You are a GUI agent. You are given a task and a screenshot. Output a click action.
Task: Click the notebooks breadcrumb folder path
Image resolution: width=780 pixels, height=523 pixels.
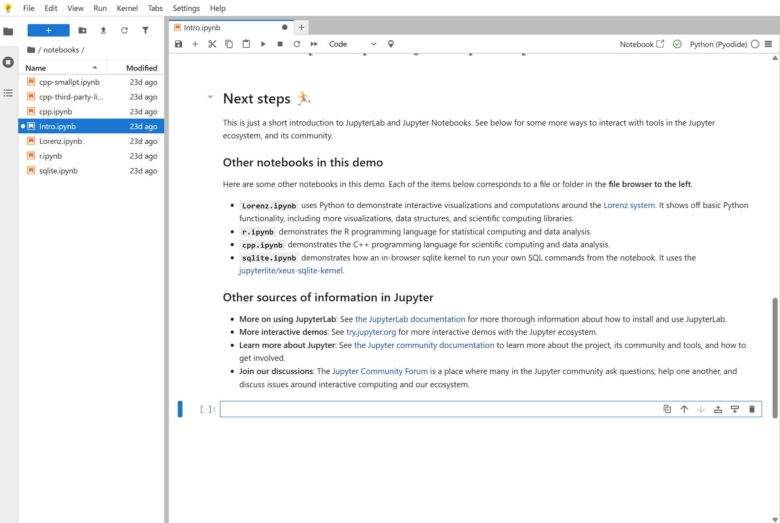(x=61, y=50)
